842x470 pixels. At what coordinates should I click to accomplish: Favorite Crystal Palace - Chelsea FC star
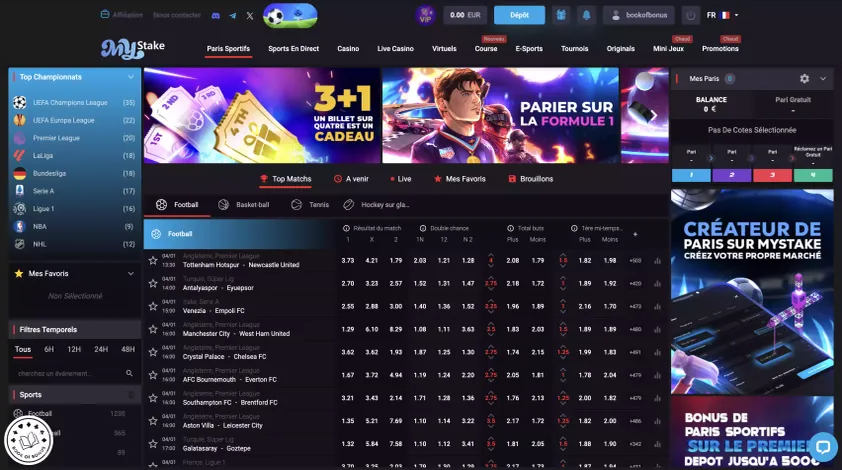coord(153,352)
